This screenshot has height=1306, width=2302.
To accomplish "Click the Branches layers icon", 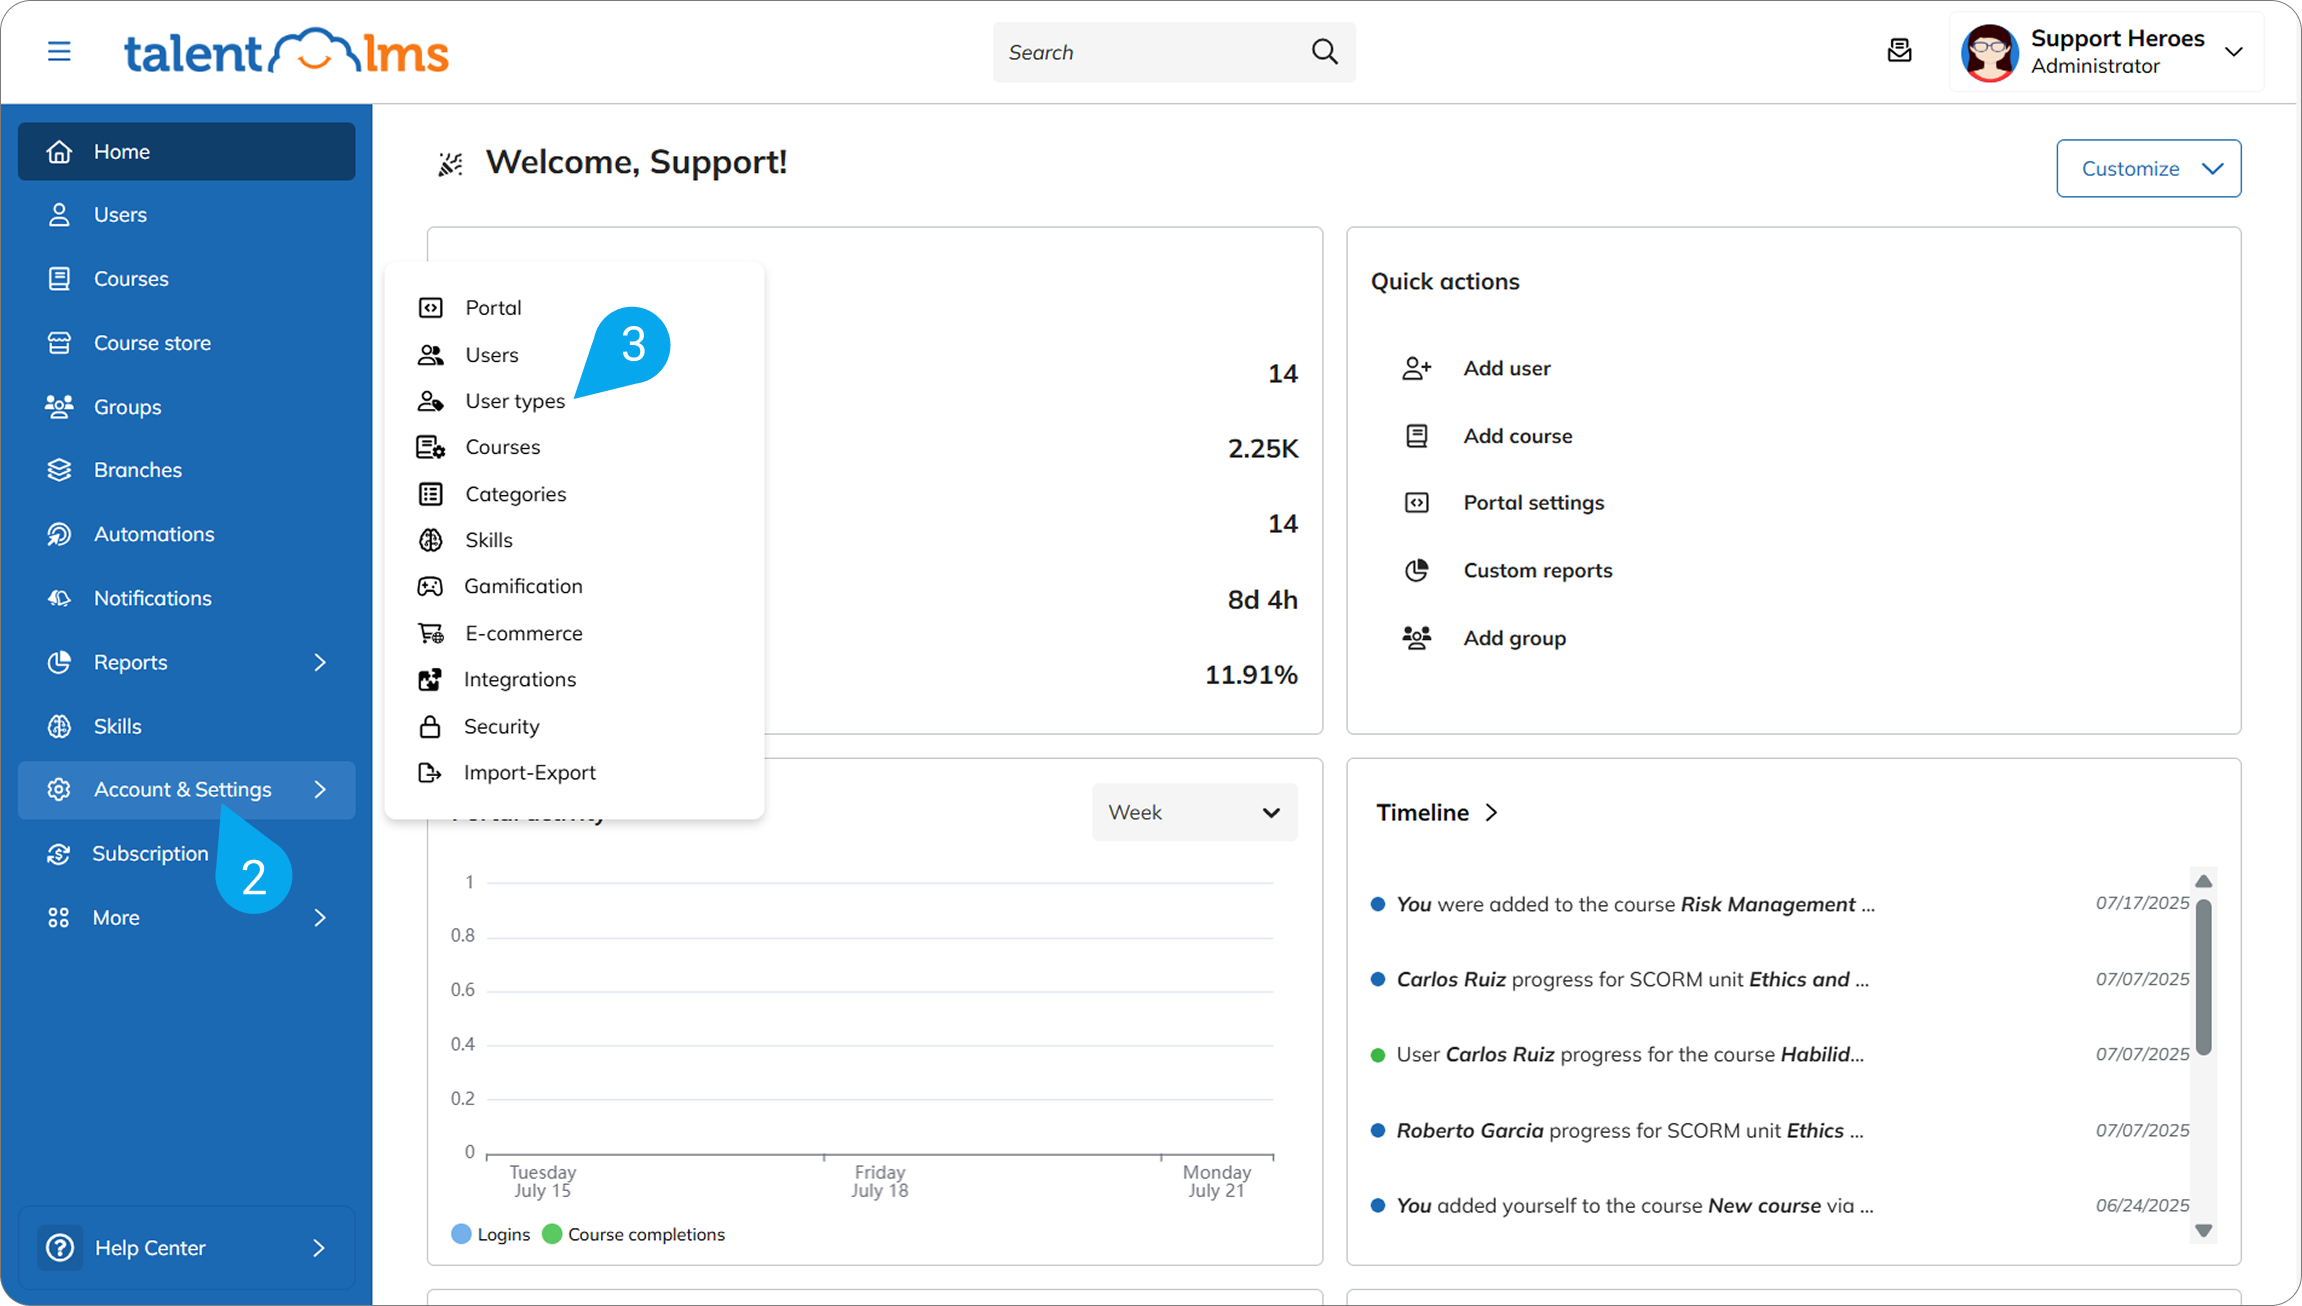I will (x=59, y=469).
